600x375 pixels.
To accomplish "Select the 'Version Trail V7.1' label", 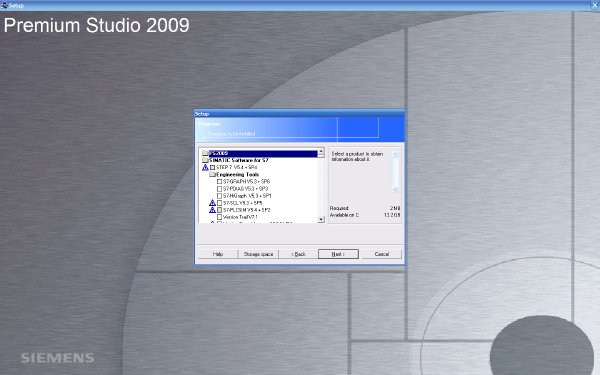I will click(240, 217).
